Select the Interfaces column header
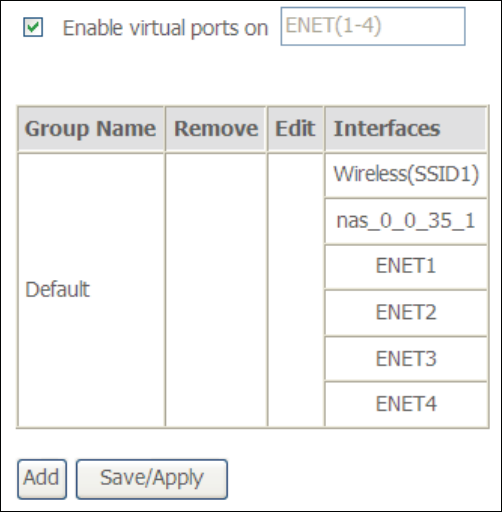 click(406, 129)
